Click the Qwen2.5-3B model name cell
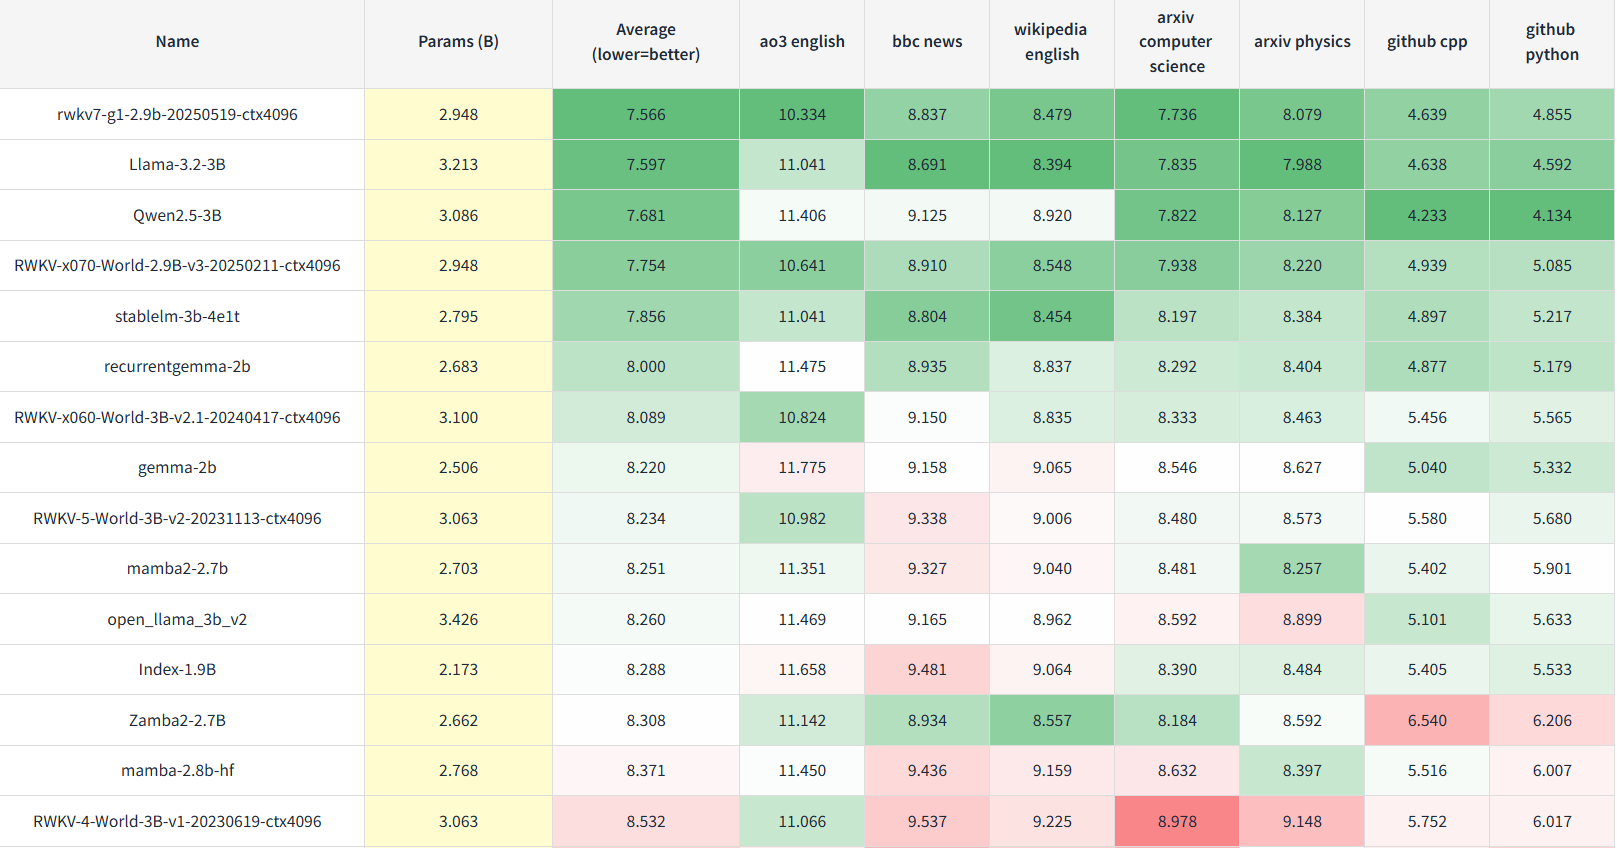This screenshot has height=848, width=1617. (177, 215)
